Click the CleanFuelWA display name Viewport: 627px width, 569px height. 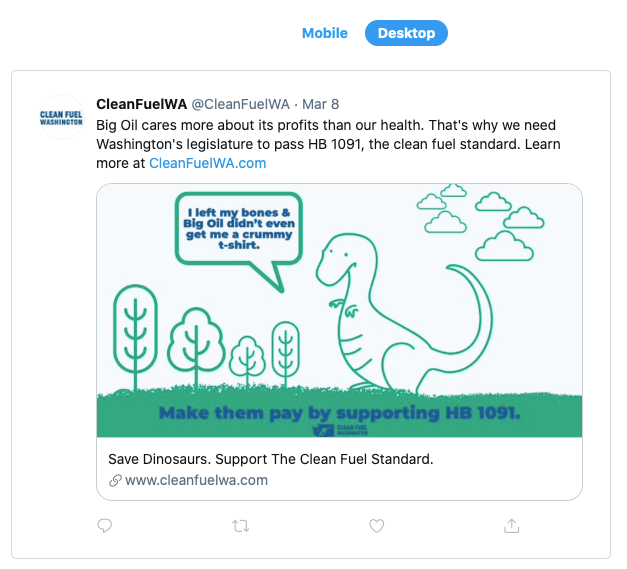(141, 104)
